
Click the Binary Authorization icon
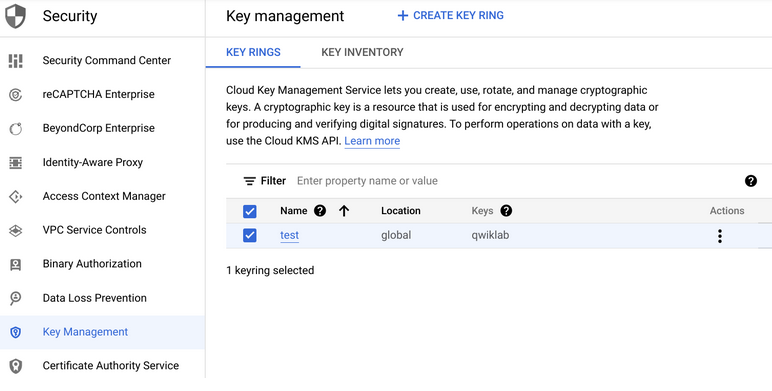tap(16, 264)
